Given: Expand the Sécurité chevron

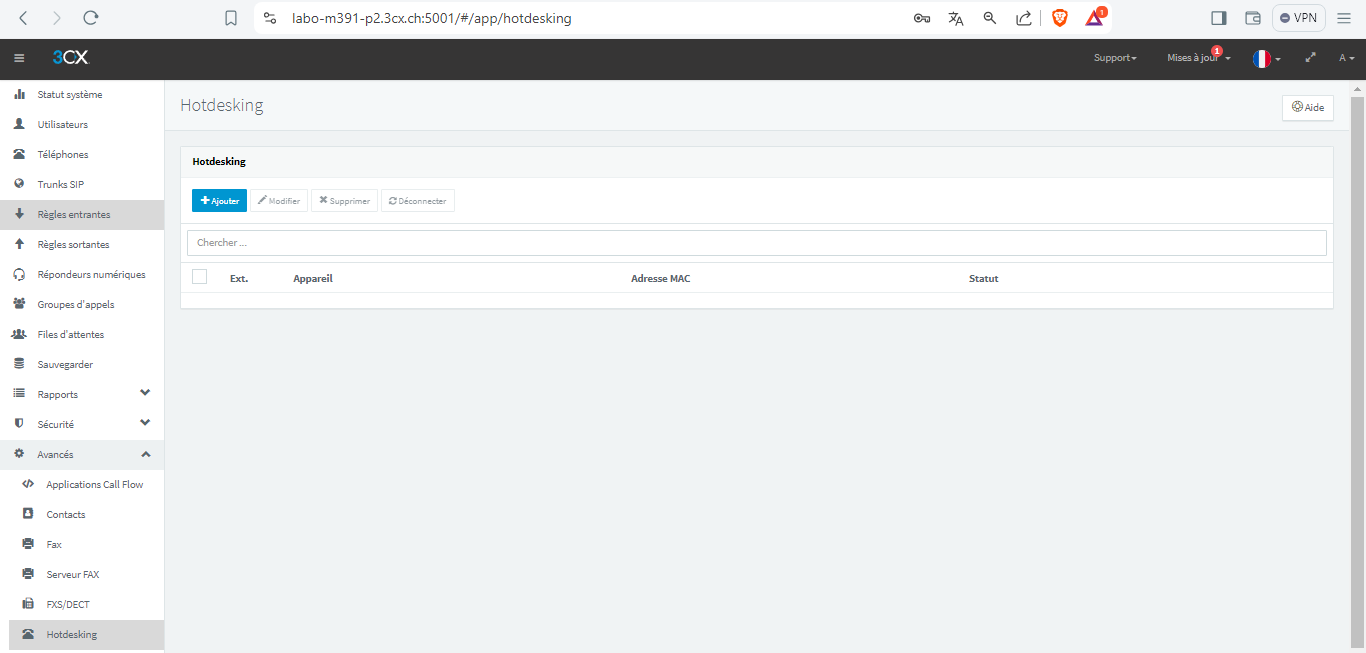Looking at the screenshot, I should [x=145, y=423].
